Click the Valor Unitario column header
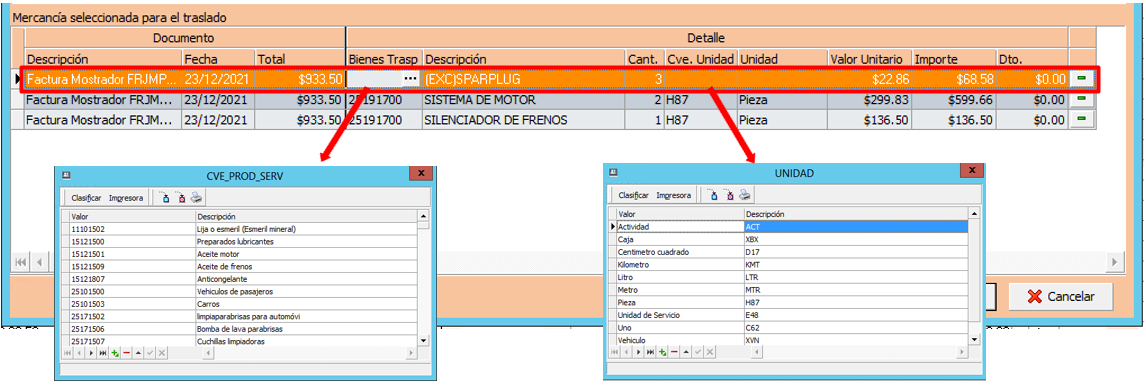The height and width of the screenshot is (387, 1146). pos(870,58)
